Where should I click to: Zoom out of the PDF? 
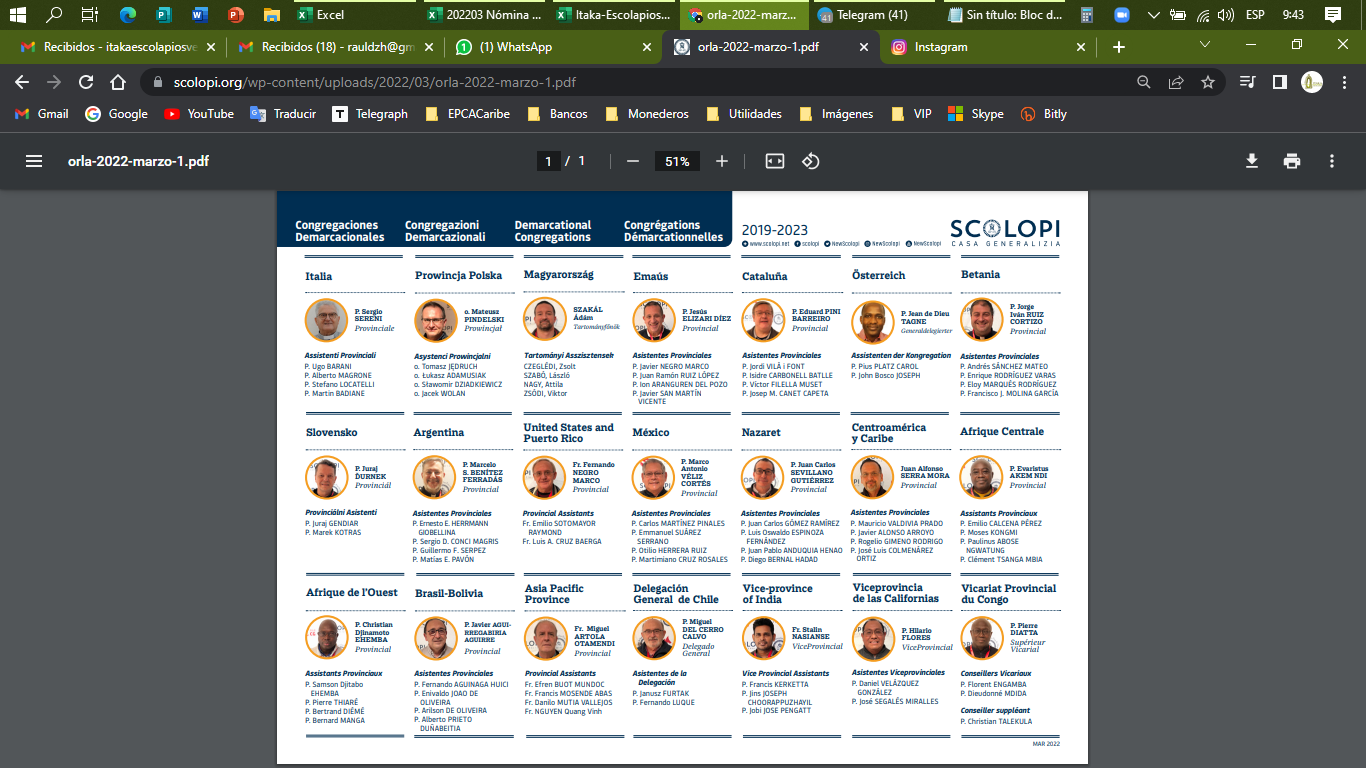coord(632,161)
